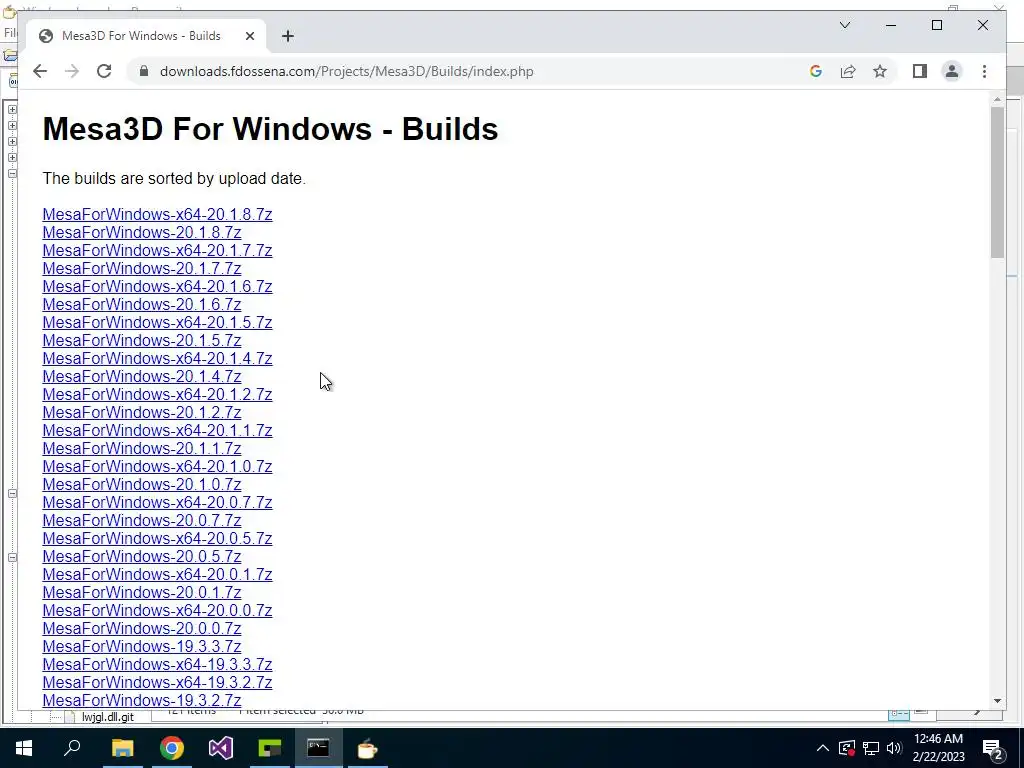This screenshot has height=768, width=1024.
Task: Open MesaForWindows-20.1.2.7z
Action: pos(142,412)
